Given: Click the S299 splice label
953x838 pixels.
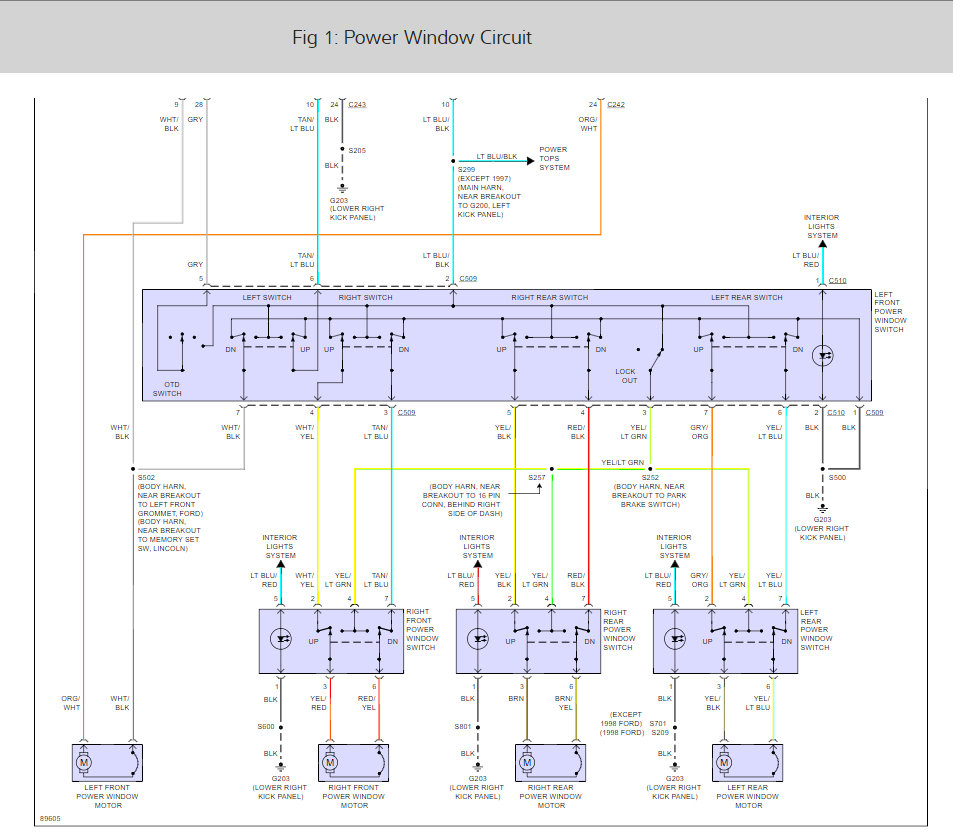Looking at the screenshot, I should click(x=467, y=170).
